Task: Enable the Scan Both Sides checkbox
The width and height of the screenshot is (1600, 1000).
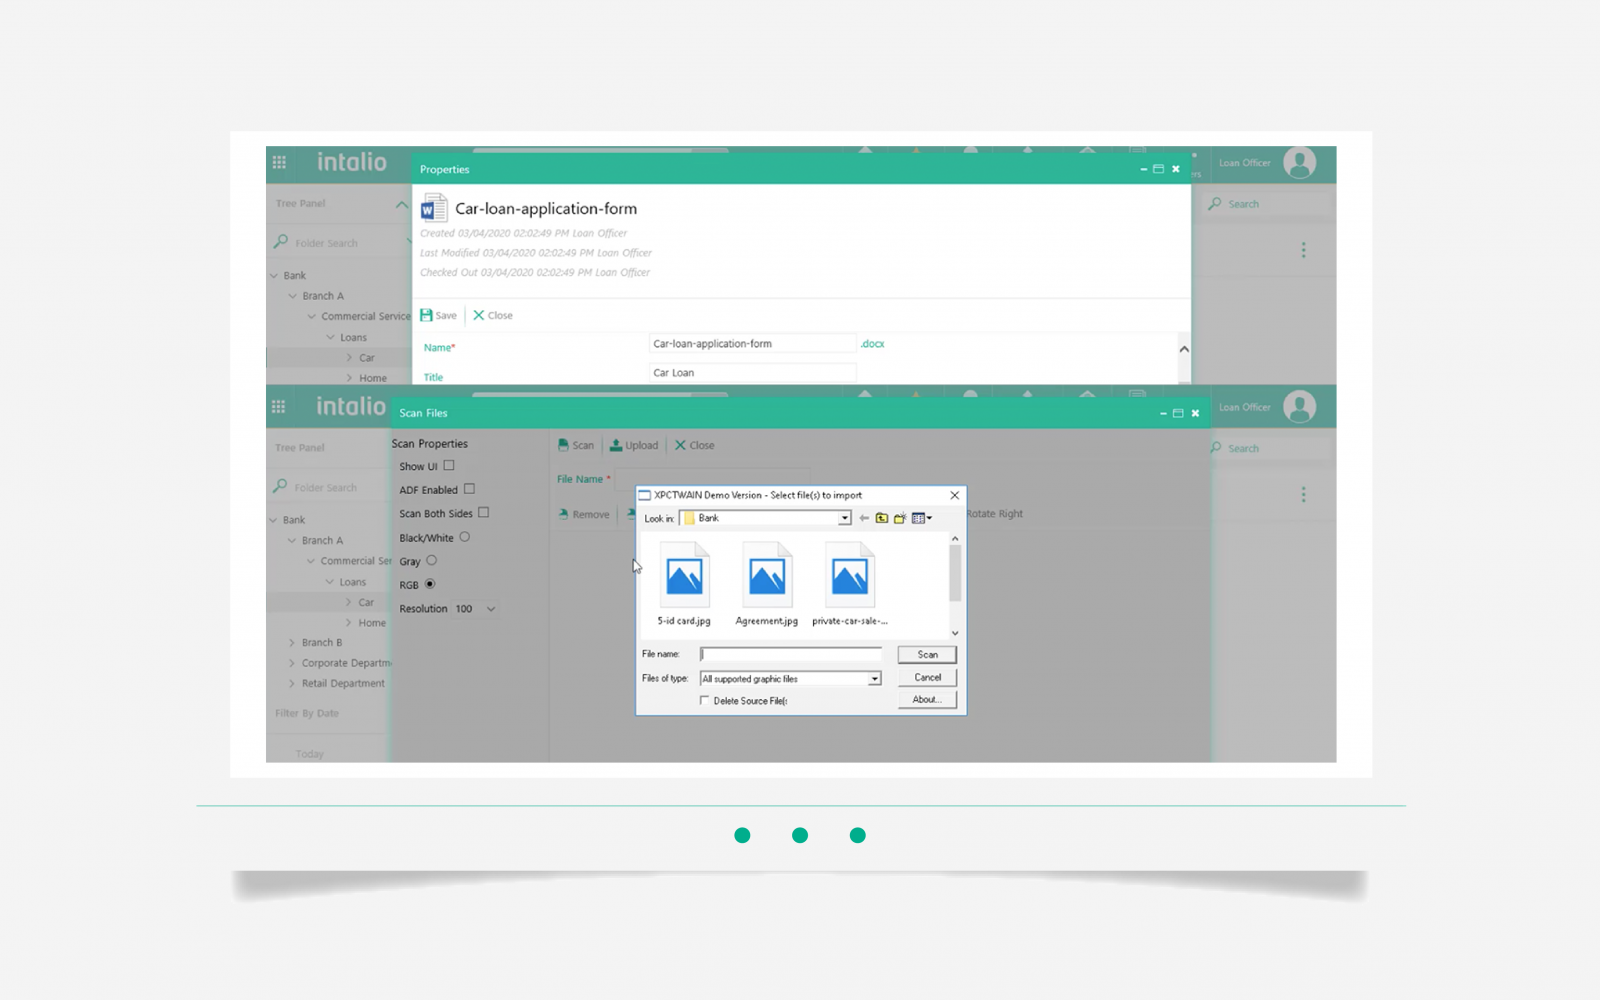Action: pos(484,512)
